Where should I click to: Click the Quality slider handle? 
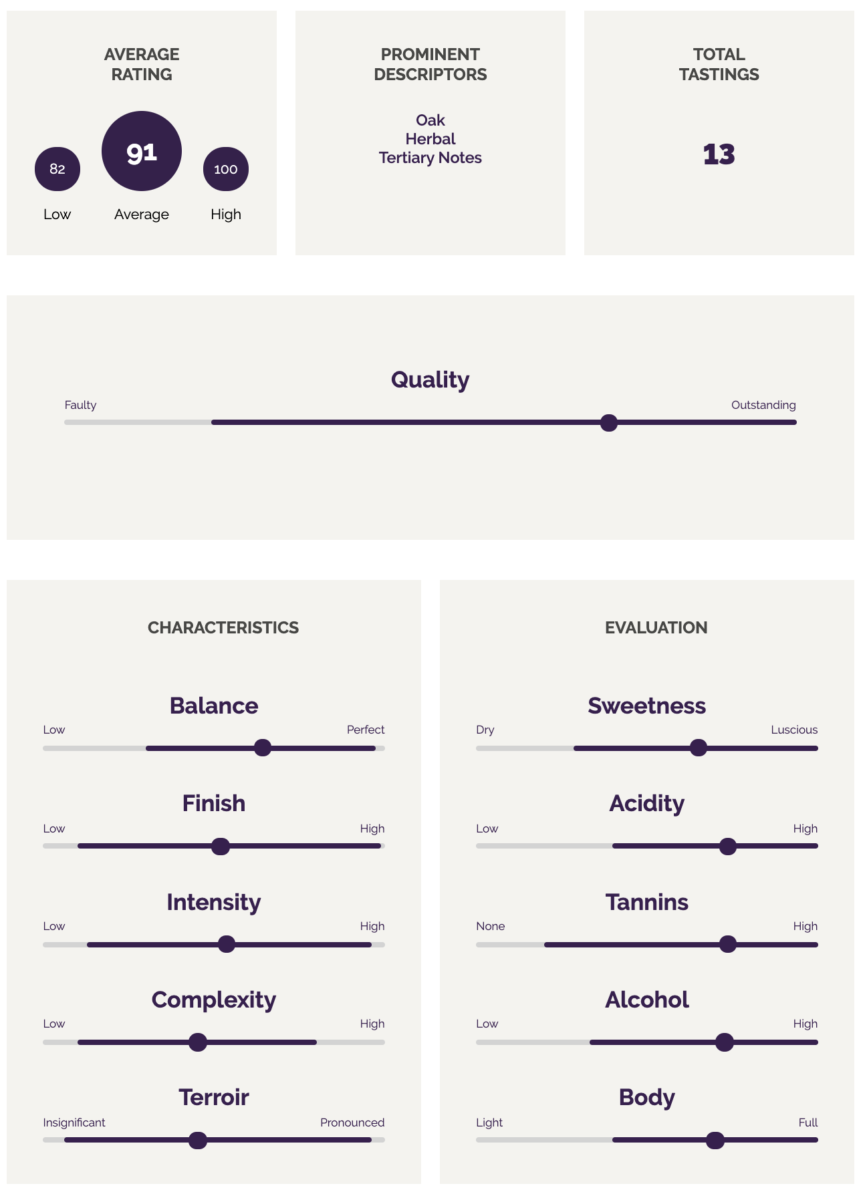coord(609,423)
